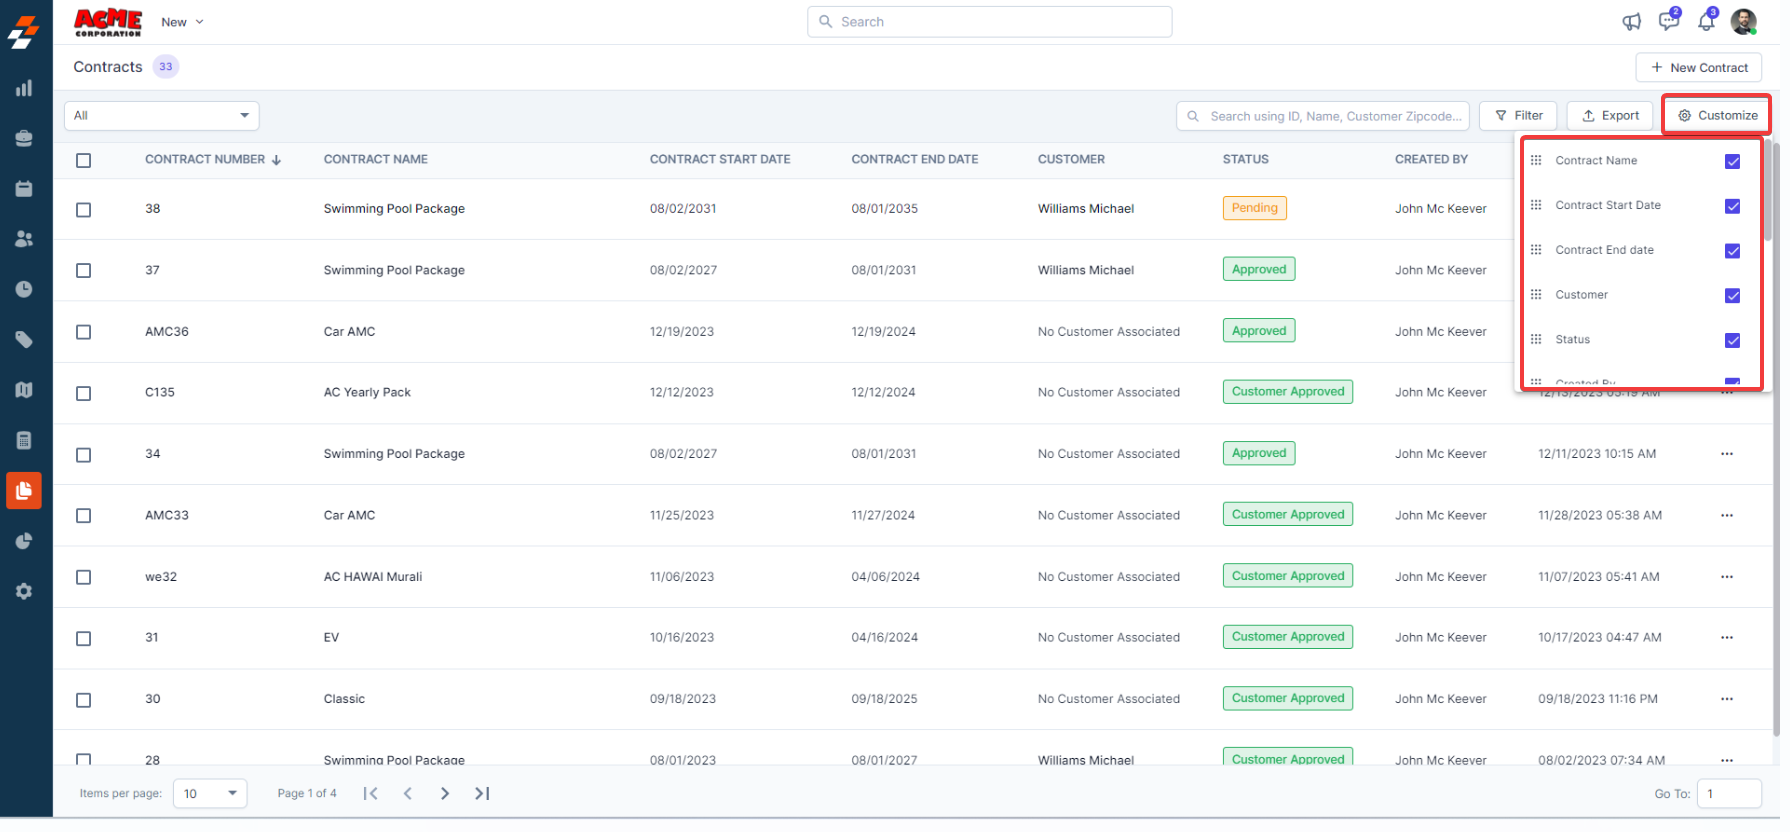Open the settings gear in sidebar
This screenshot has height=832, width=1790.
[x=24, y=591]
